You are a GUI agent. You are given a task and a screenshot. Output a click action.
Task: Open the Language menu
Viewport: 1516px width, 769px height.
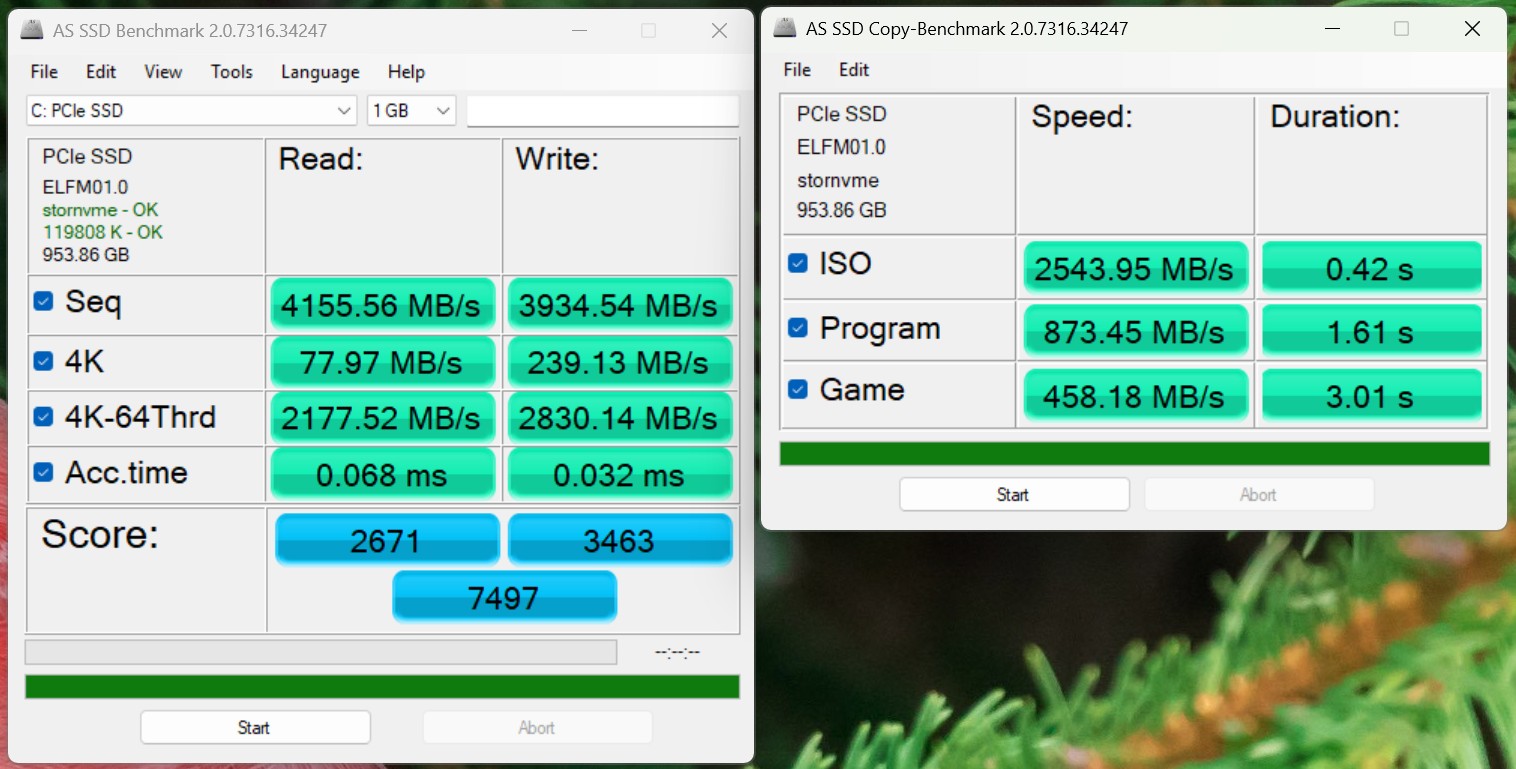(320, 71)
